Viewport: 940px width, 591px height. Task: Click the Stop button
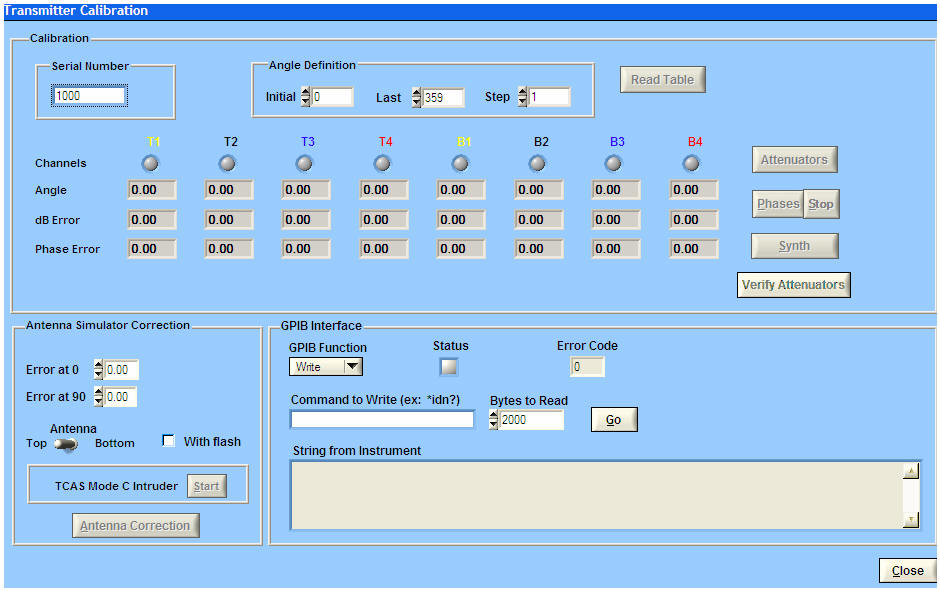click(821, 204)
